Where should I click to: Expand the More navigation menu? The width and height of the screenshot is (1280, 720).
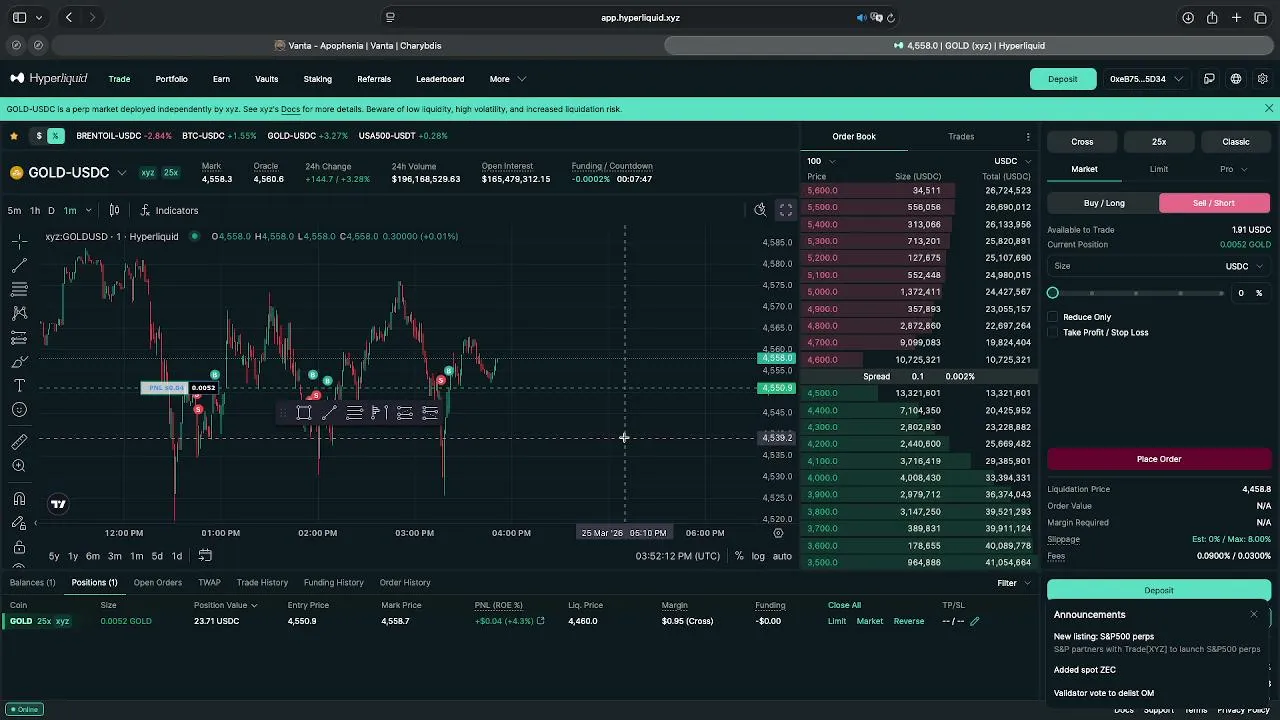(508, 79)
